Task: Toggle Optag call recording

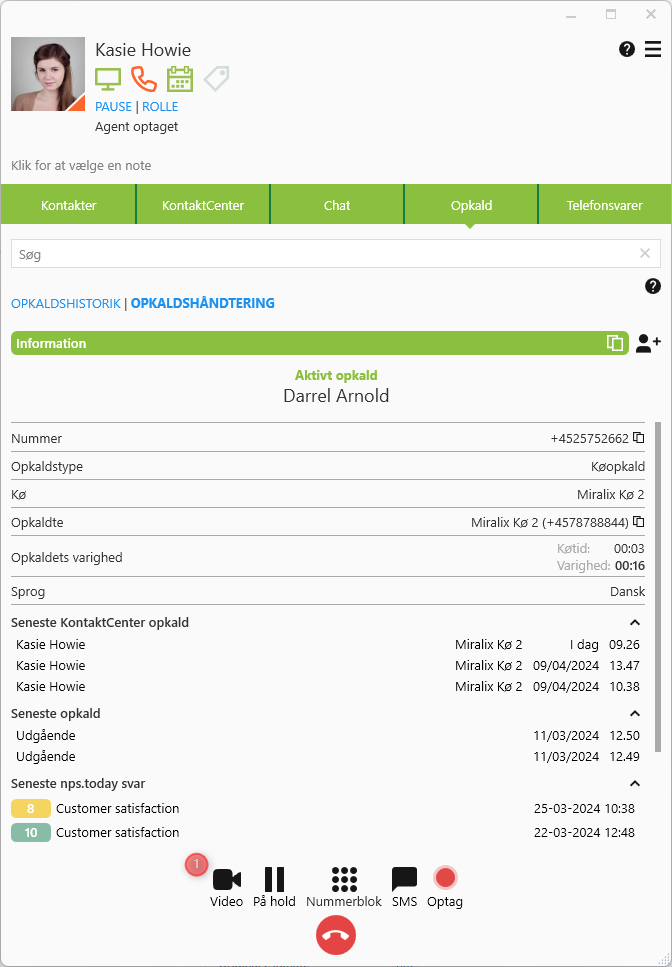Action: click(445, 880)
